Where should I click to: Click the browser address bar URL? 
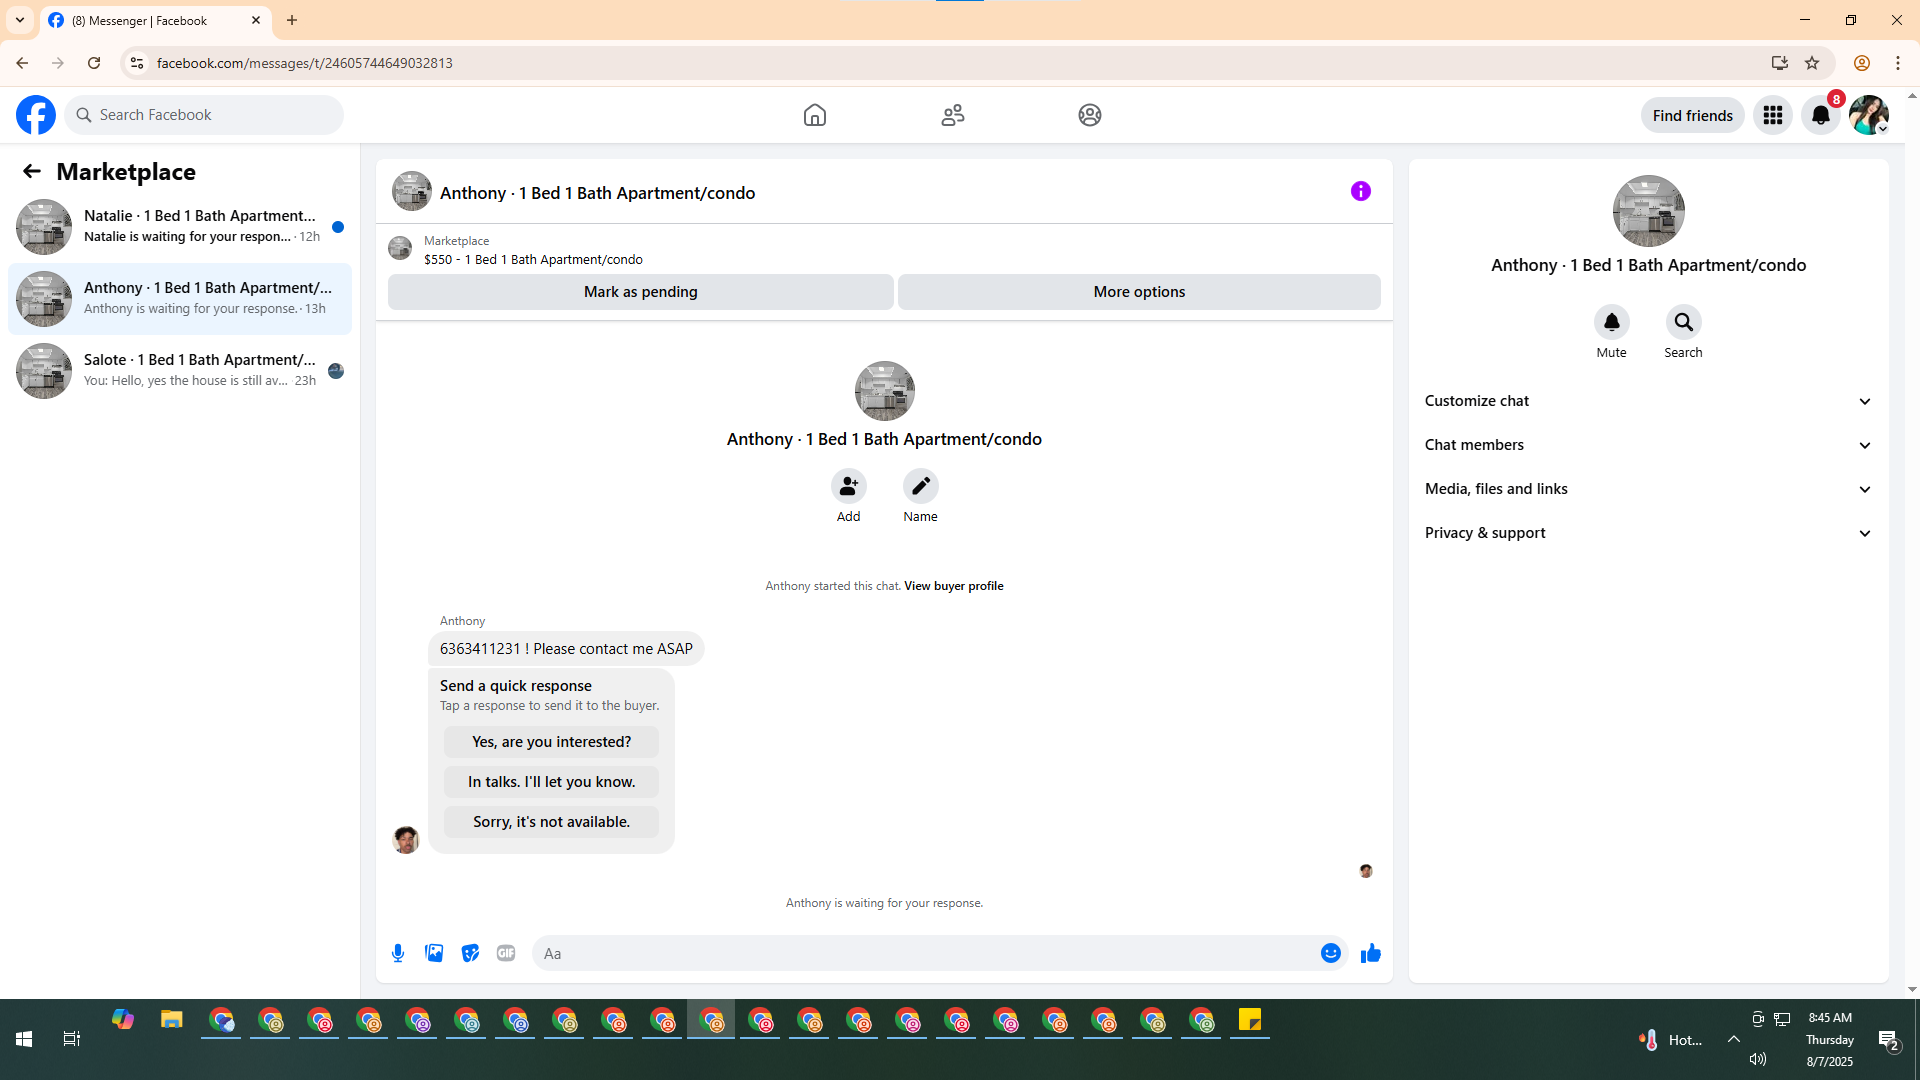pyautogui.click(x=305, y=63)
